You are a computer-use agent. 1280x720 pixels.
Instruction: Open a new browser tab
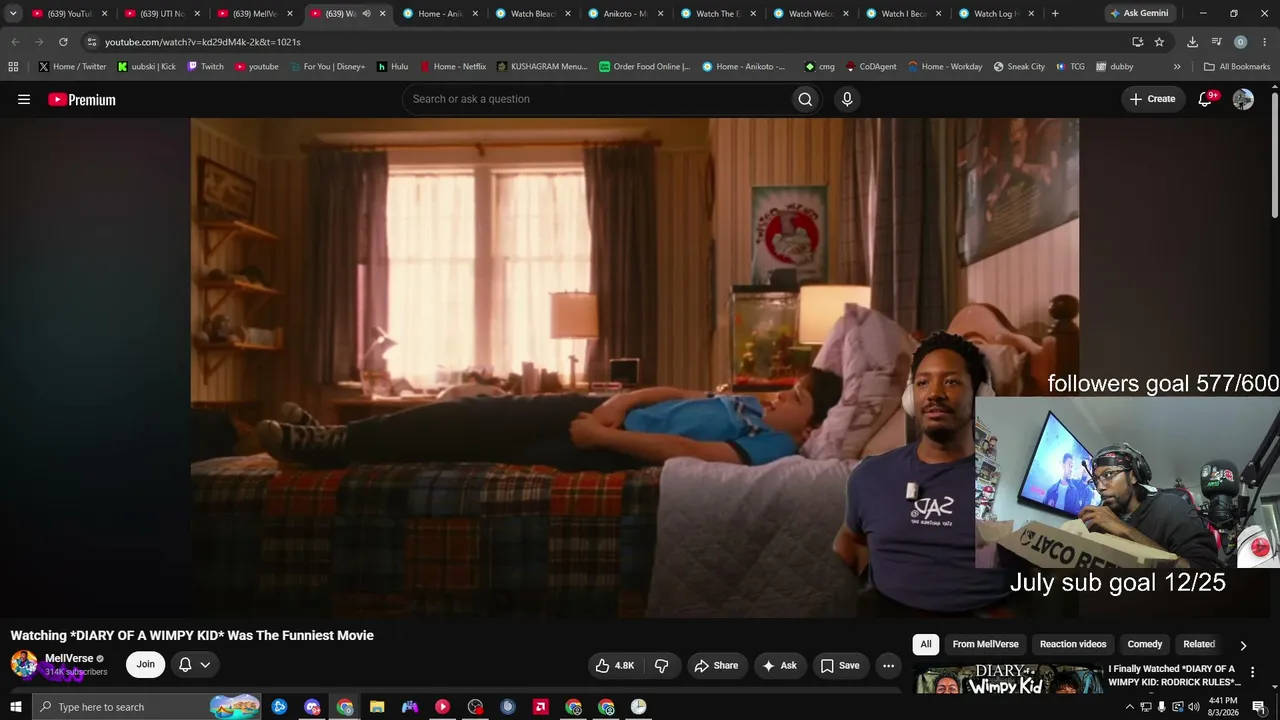tap(1055, 14)
